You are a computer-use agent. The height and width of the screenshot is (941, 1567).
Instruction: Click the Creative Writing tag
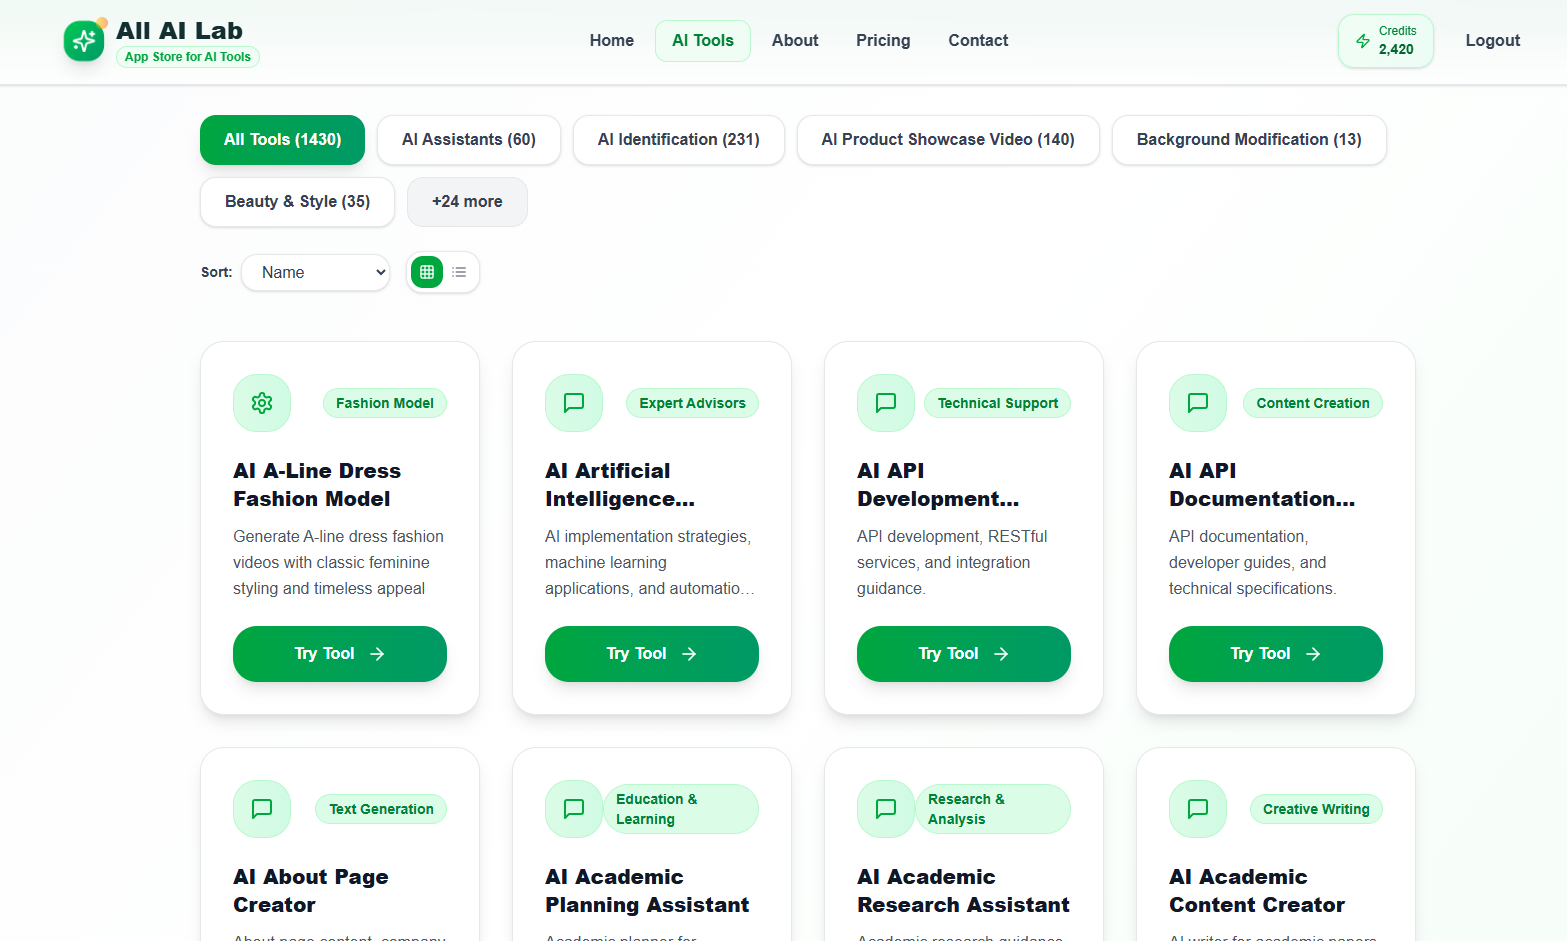[x=1316, y=809]
